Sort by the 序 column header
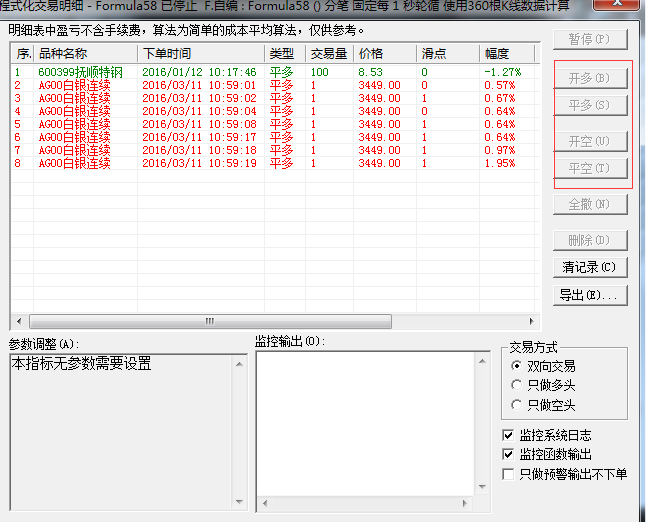The width and height of the screenshot is (646, 522). [22, 54]
